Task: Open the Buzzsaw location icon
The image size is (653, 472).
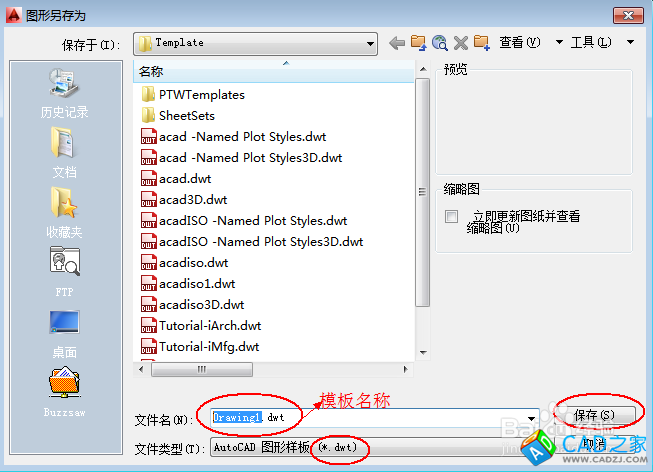Action: coord(65,392)
